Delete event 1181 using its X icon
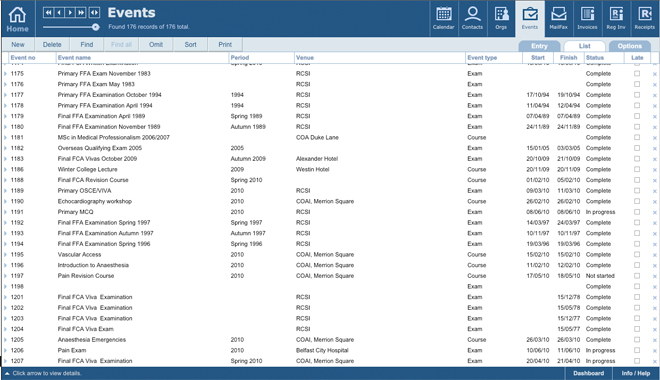The image size is (660, 380). click(655, 138)
